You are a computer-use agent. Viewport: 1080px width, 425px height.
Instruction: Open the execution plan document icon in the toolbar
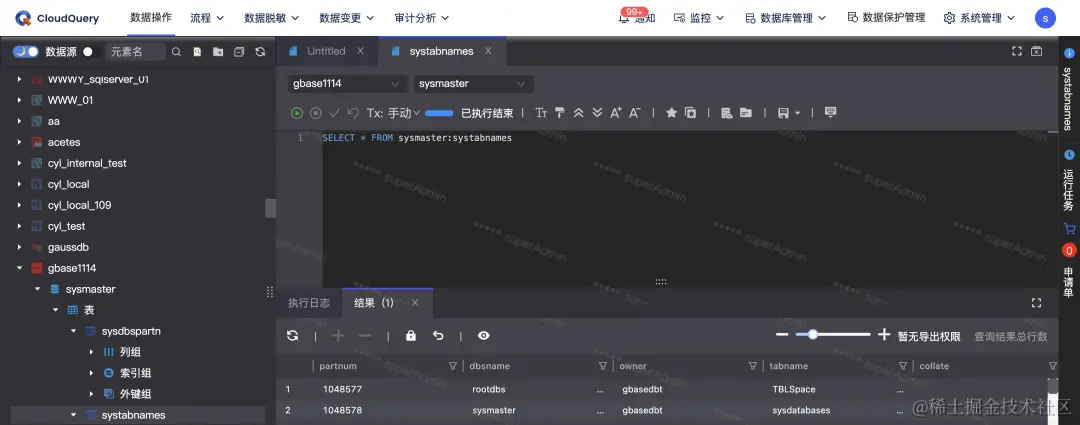click(x=726, y=113)
